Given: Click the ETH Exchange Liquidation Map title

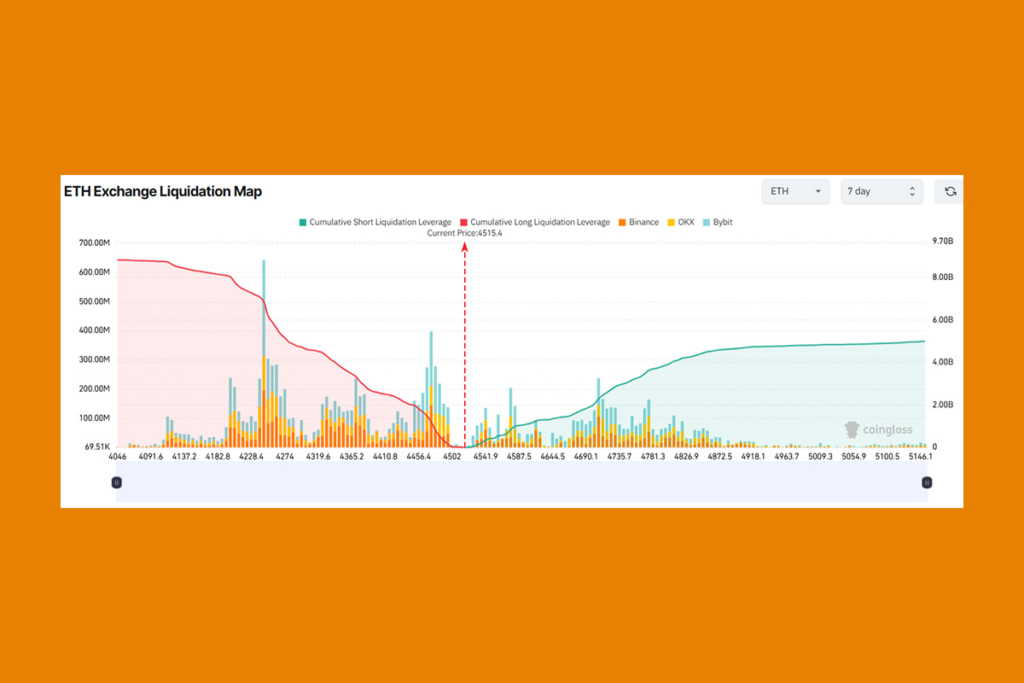Looking at the screenshot, I should (x=162, y=191).
